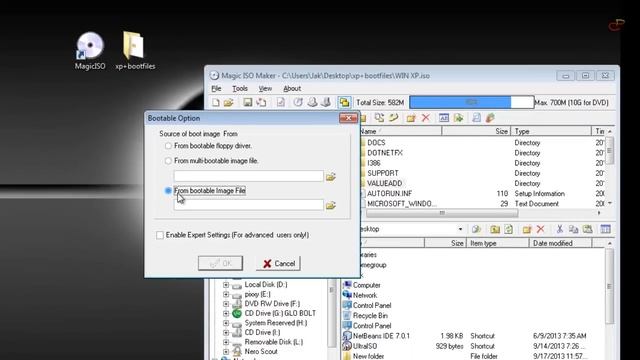Click the green arrow add icon in ISO toolbar
This screenshot has height=360, width=640.
[x=459, y=118]
